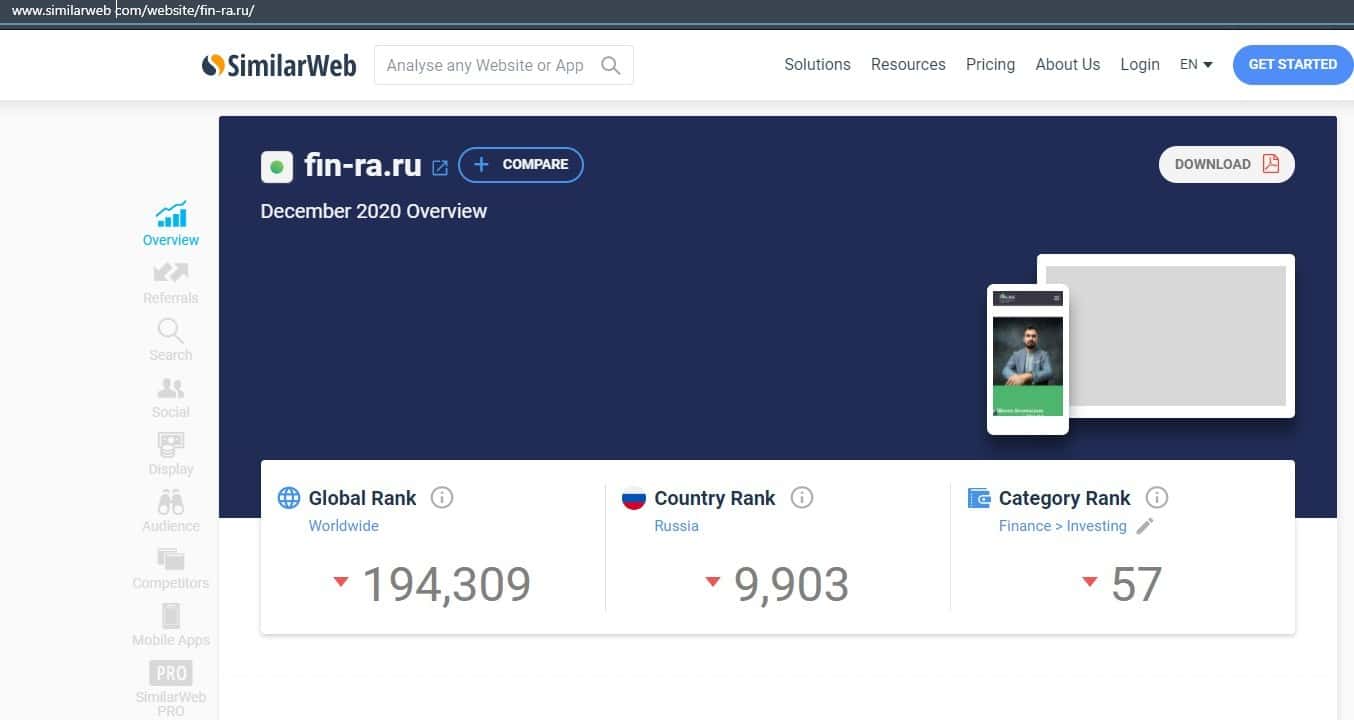The image size is (1354, 720).
Task: Click the Finance > Investing category link
Action: tap(1063, 526)
